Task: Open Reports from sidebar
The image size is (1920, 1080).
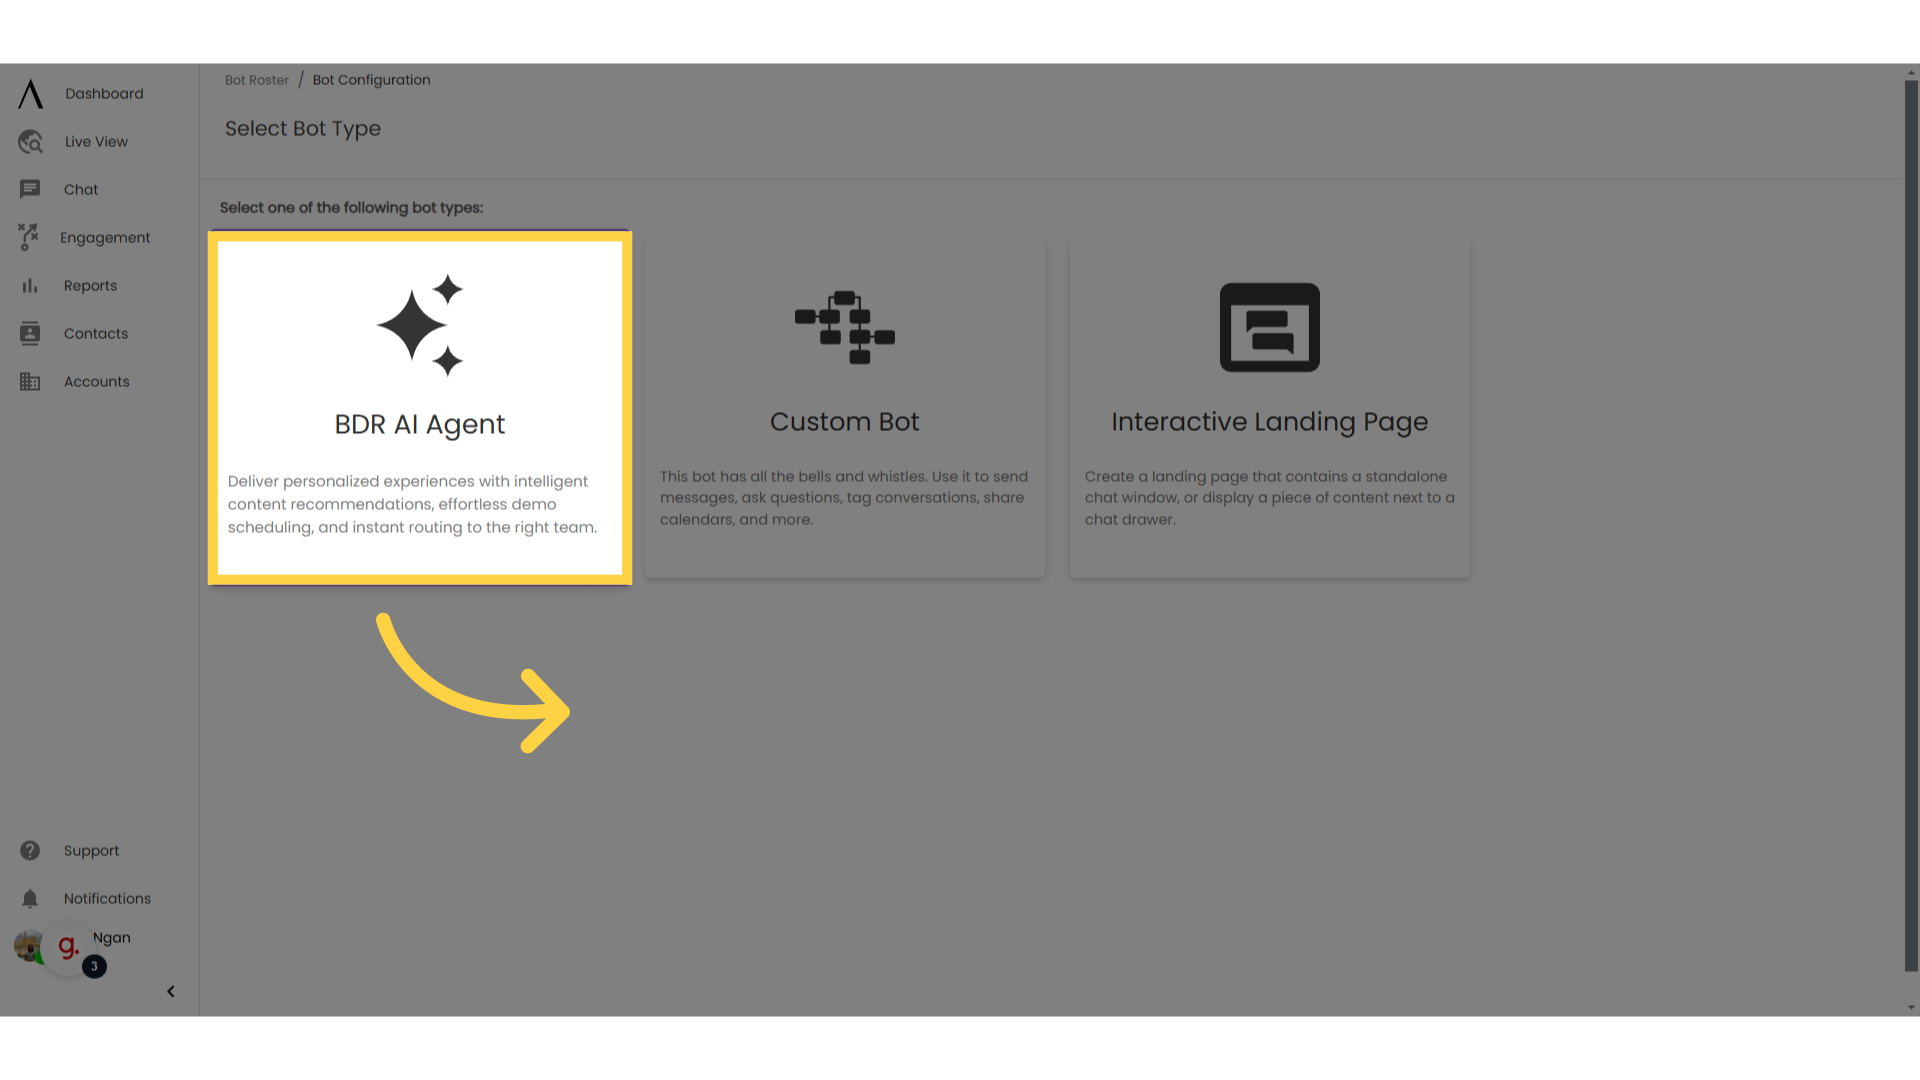Action: point(90,285)
